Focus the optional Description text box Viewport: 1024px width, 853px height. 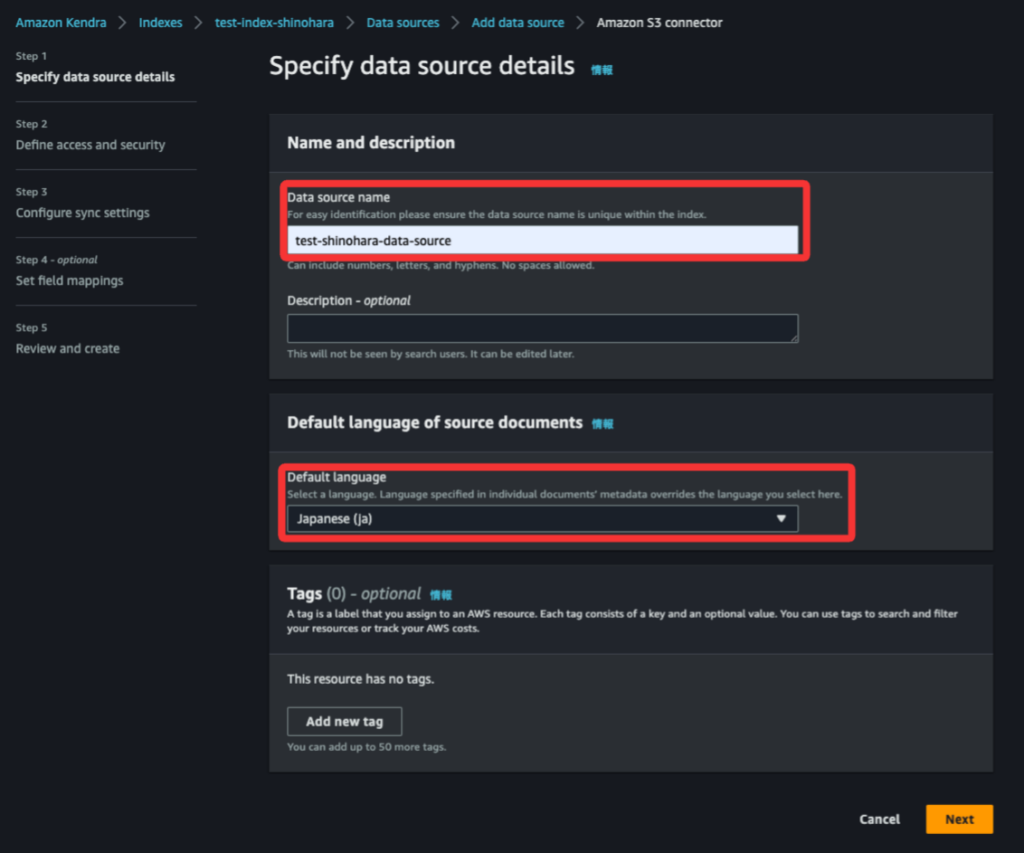coord(542,329)
